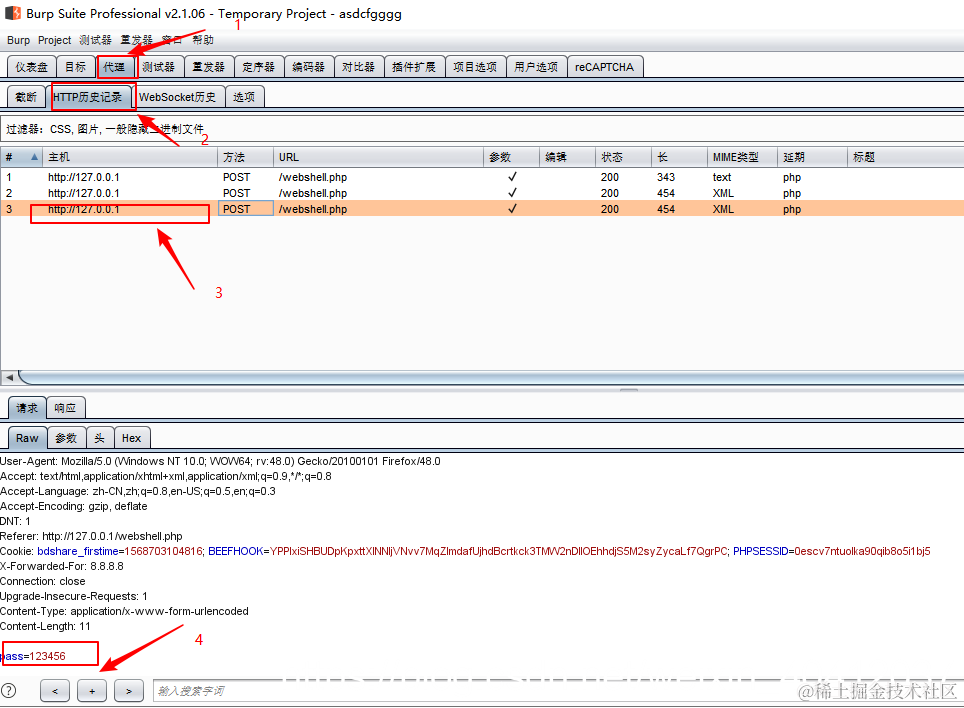Open the 帮助 menu

click(203, 40)
